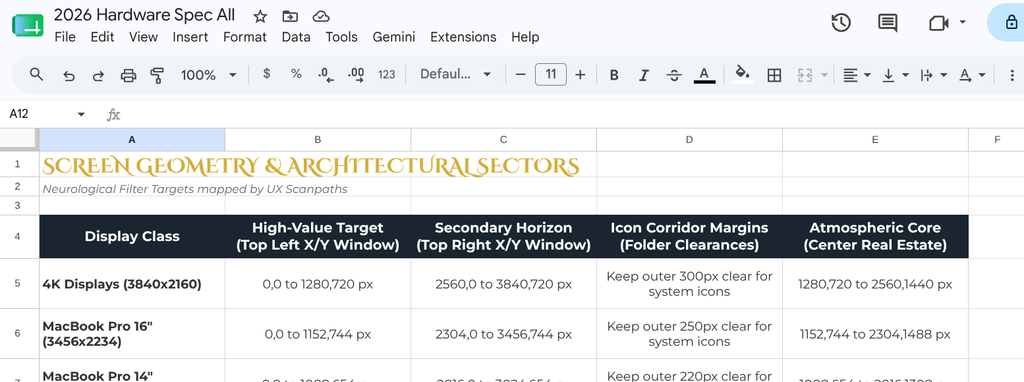Open the borders grid icon
Screen dimensions: 1024x382
pos(774,75)
